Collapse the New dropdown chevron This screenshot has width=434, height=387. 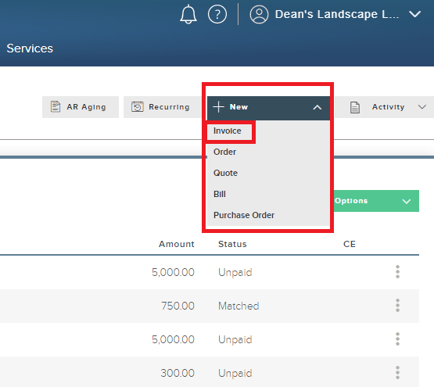tap(317, 107)
